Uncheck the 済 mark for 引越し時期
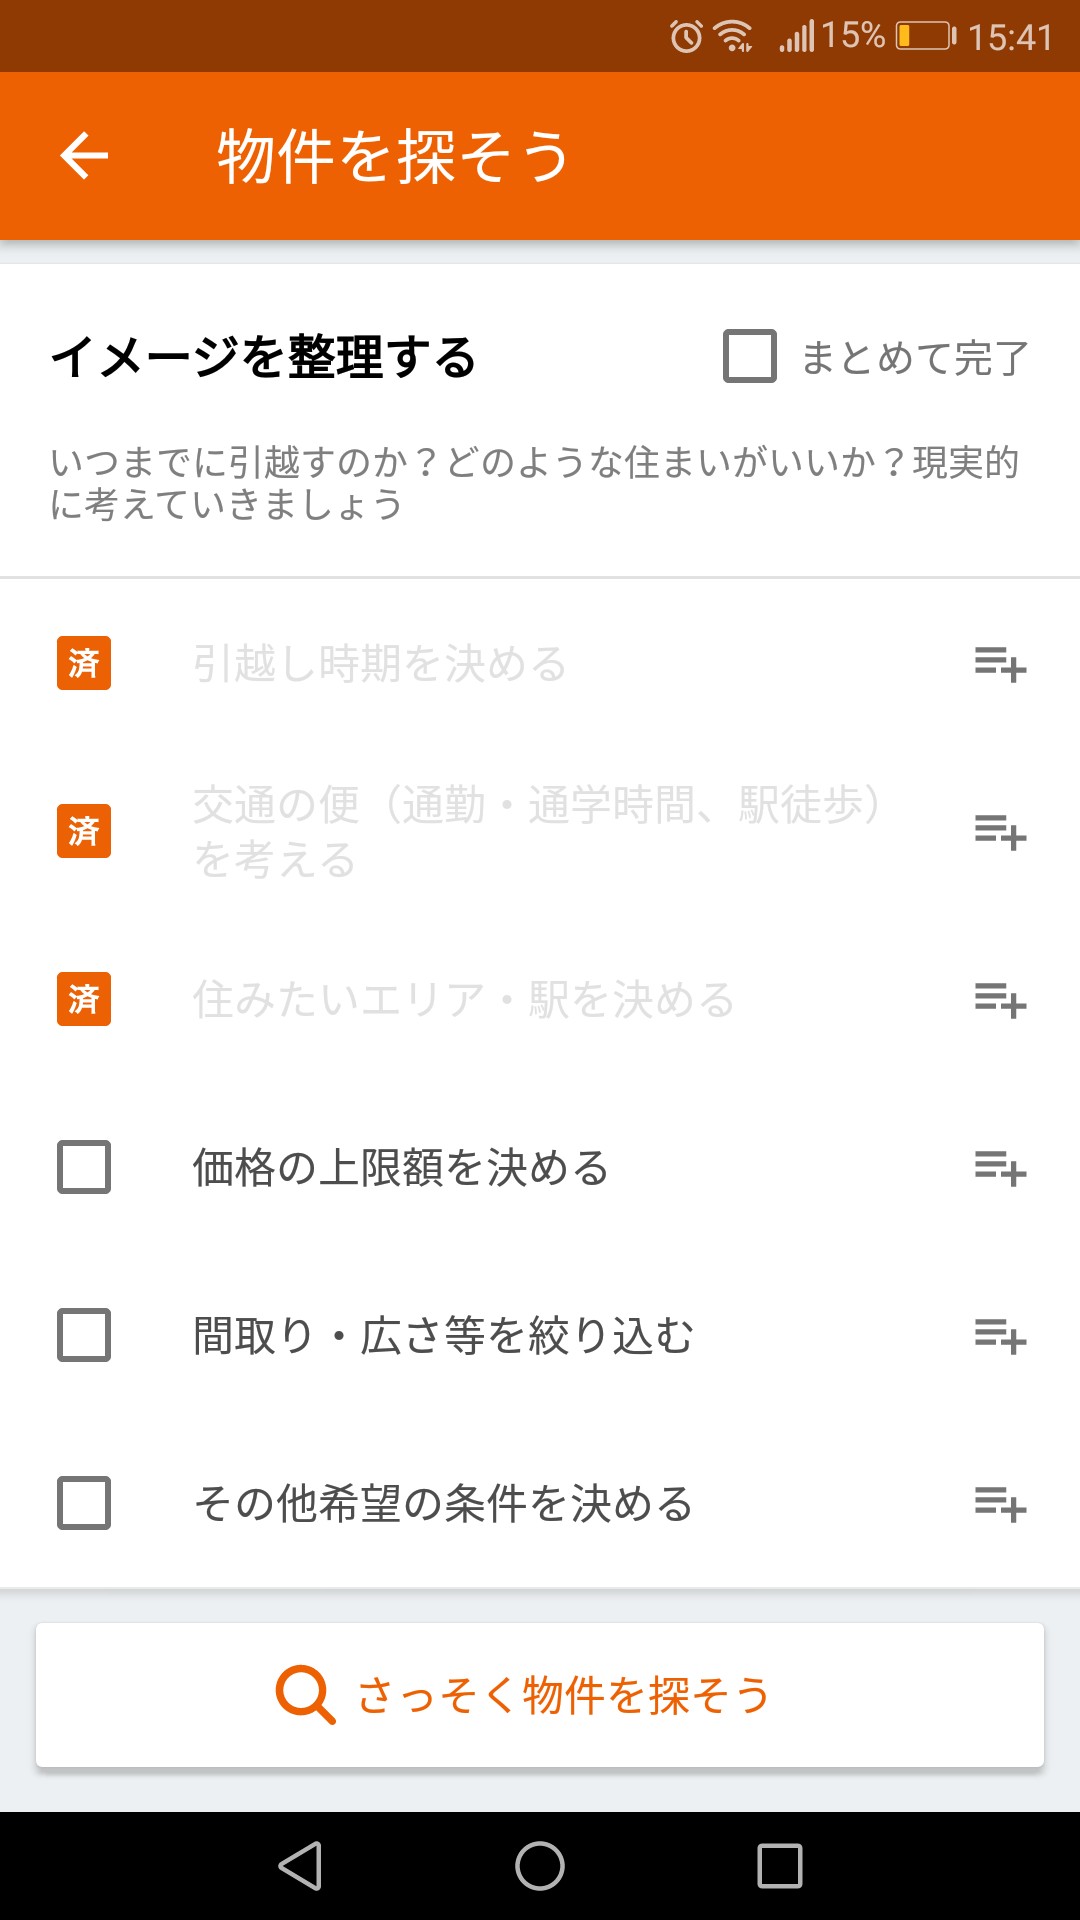This screenshot has height=1920, width=1080. 84,663
